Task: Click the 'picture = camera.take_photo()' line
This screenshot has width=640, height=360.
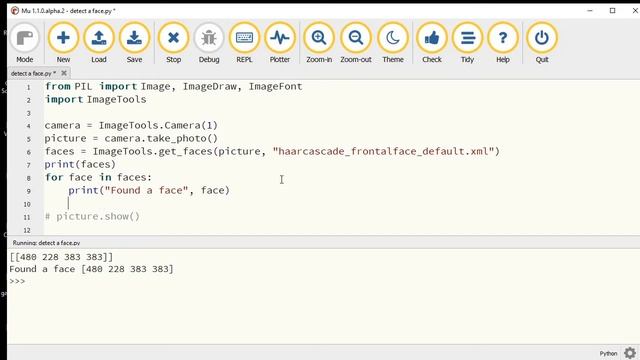Action: point(131,139)
